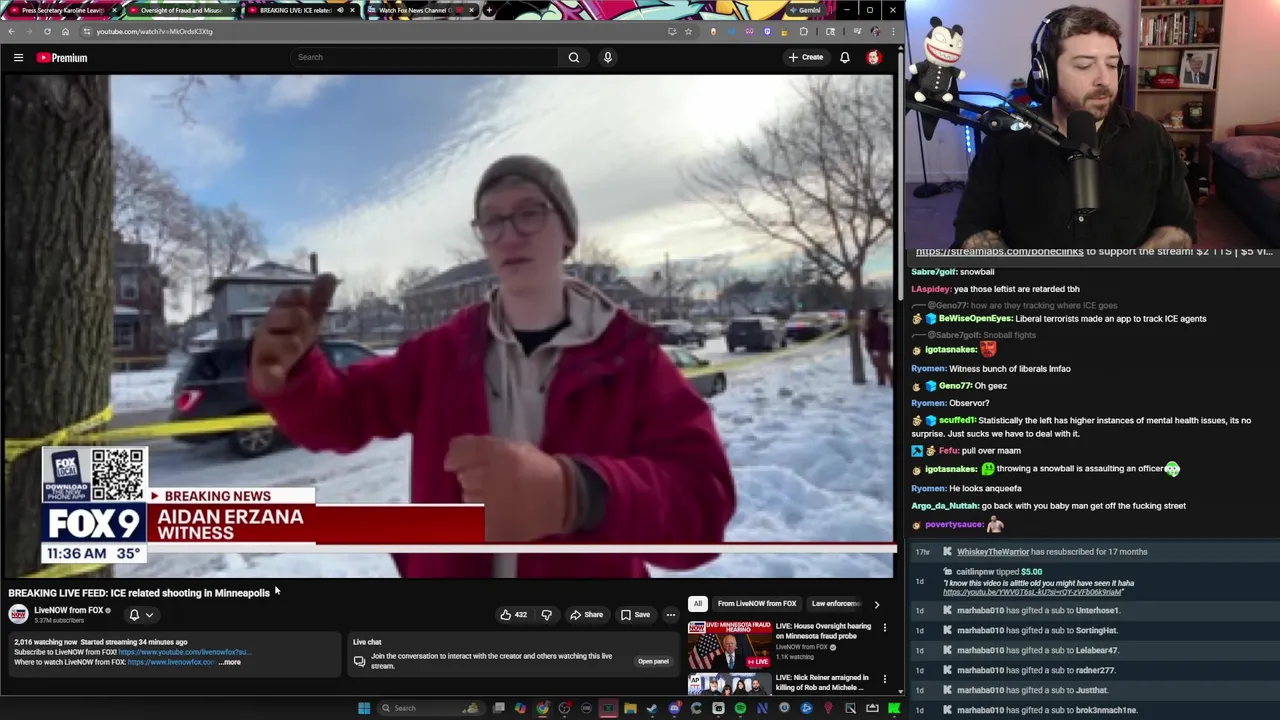
Task: Open Steam from the taskbar
Action: tap(652, 708)
